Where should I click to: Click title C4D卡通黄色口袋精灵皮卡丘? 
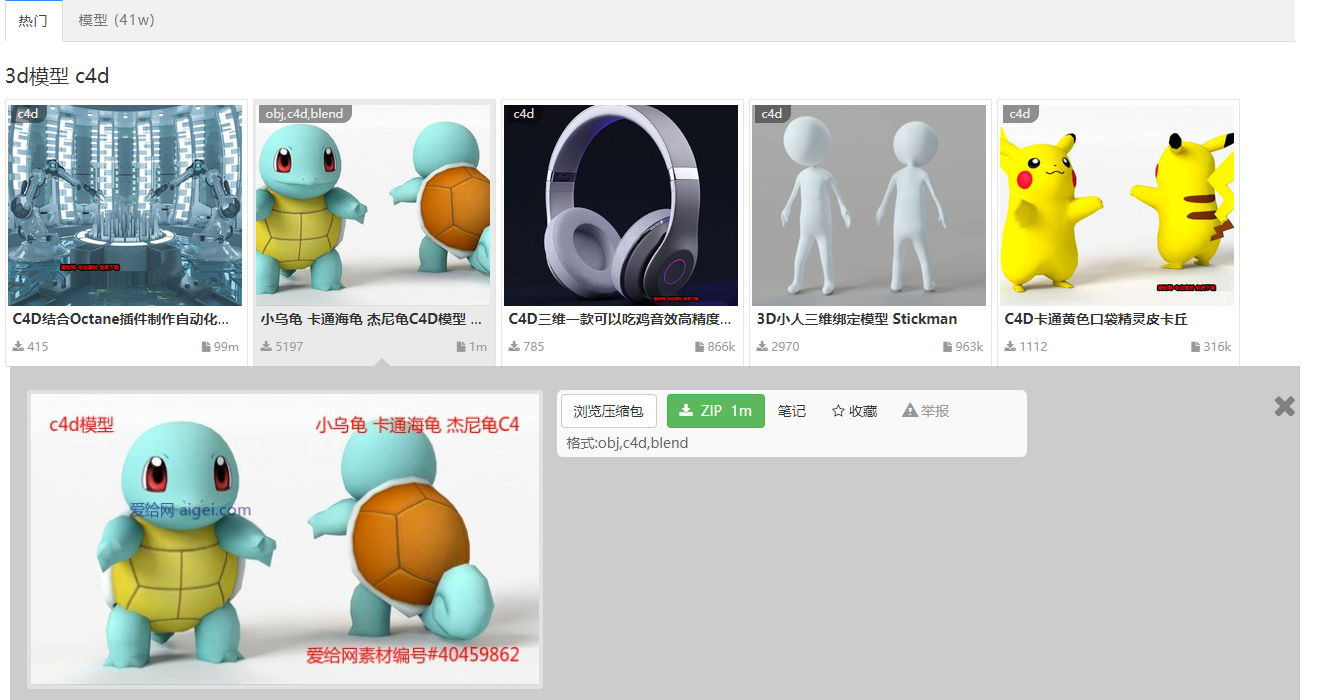tap(1096, 319)
